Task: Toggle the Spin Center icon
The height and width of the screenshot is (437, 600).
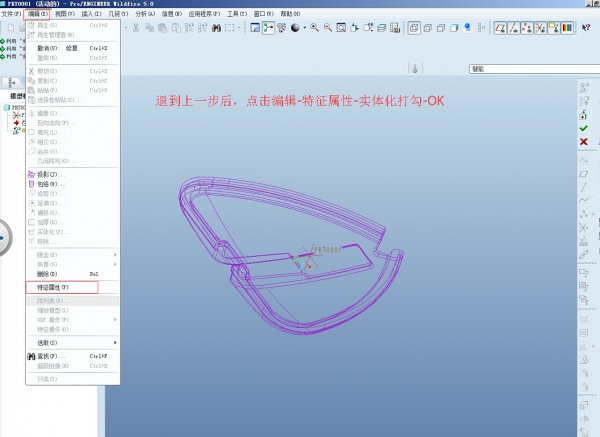Action: click(269, 28)
